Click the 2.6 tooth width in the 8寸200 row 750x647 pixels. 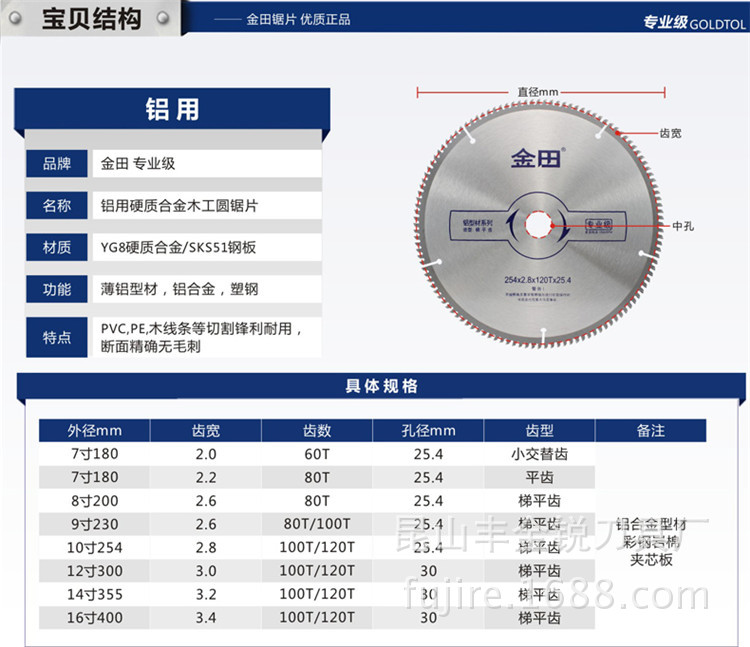point(206,501)
